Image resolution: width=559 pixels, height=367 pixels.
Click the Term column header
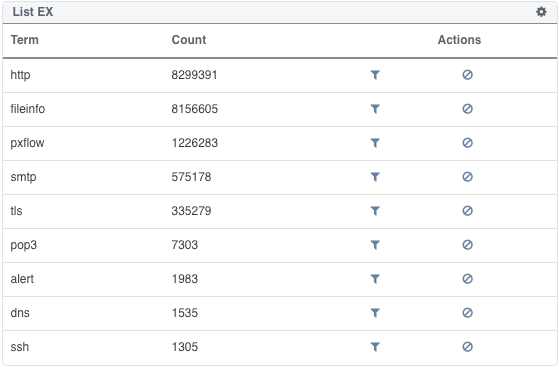tap(25, 40)
